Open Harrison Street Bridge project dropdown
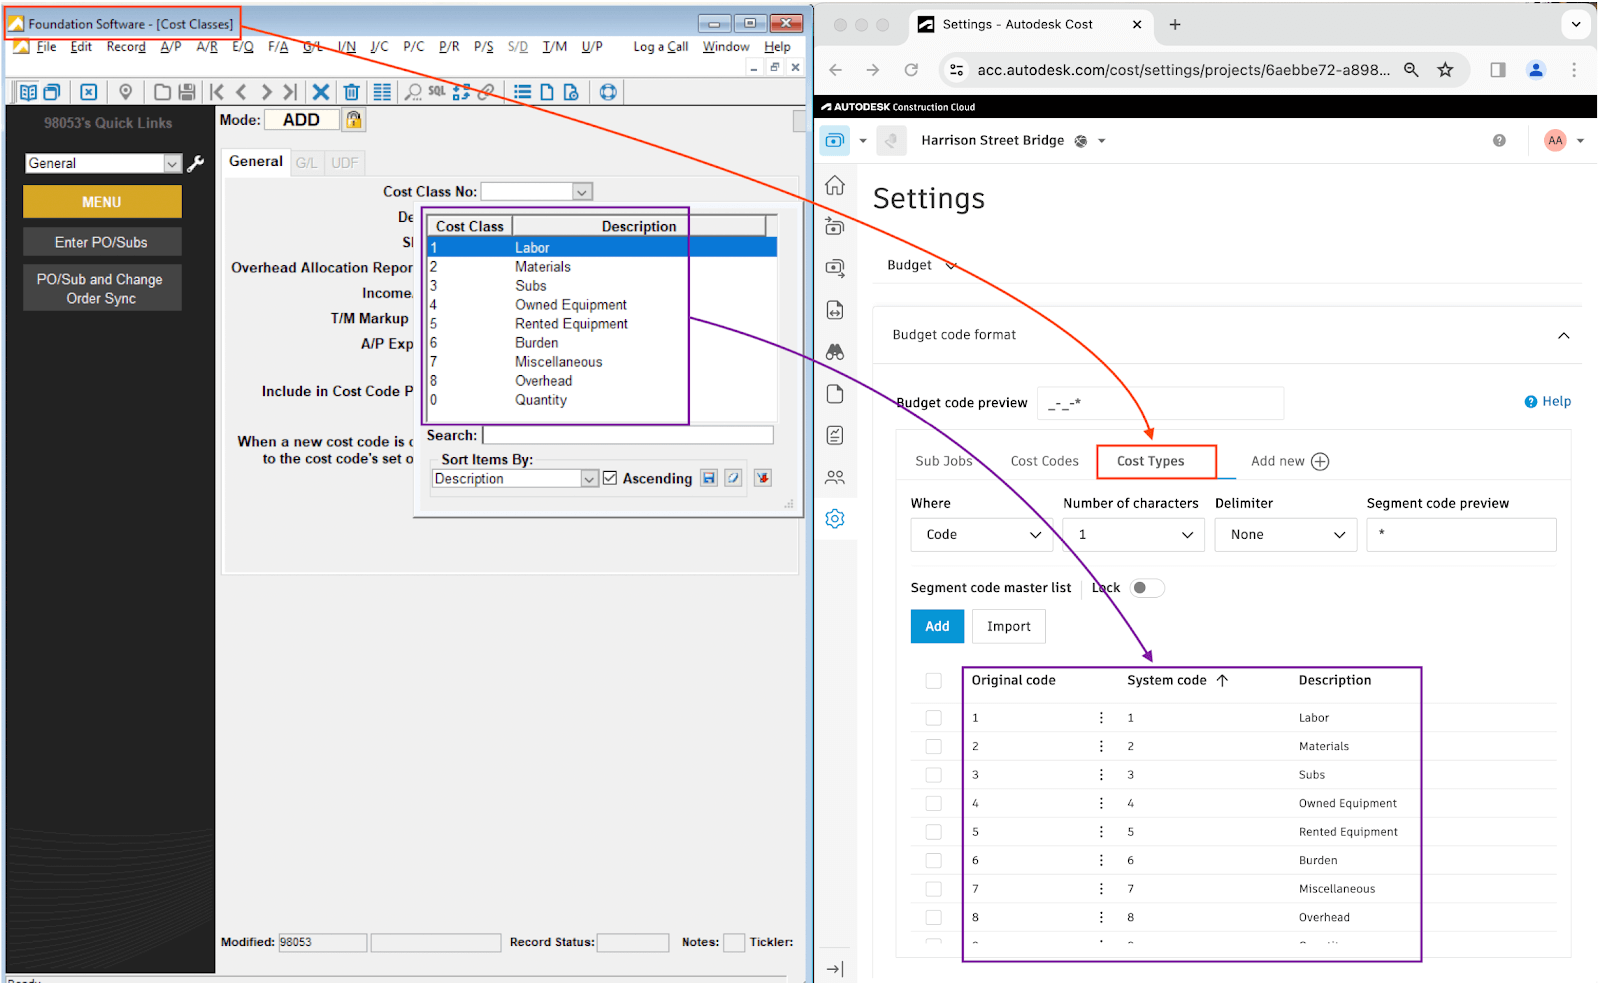This screenshot has width=1600, height=985. pyautogui.click(x=1102, y=141)
